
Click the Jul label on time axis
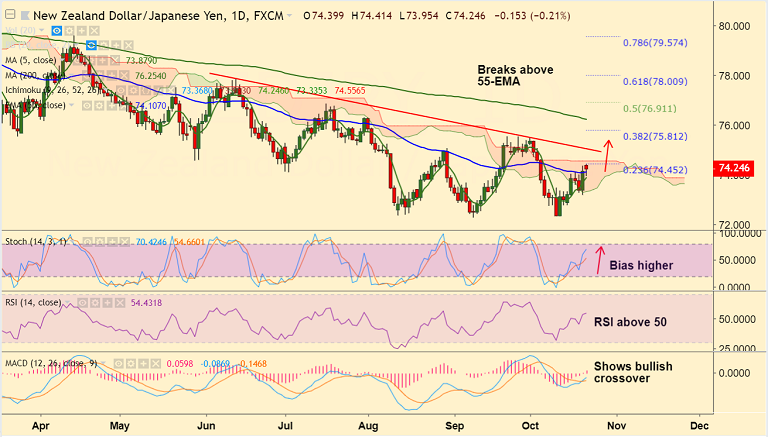click(286, 426)
